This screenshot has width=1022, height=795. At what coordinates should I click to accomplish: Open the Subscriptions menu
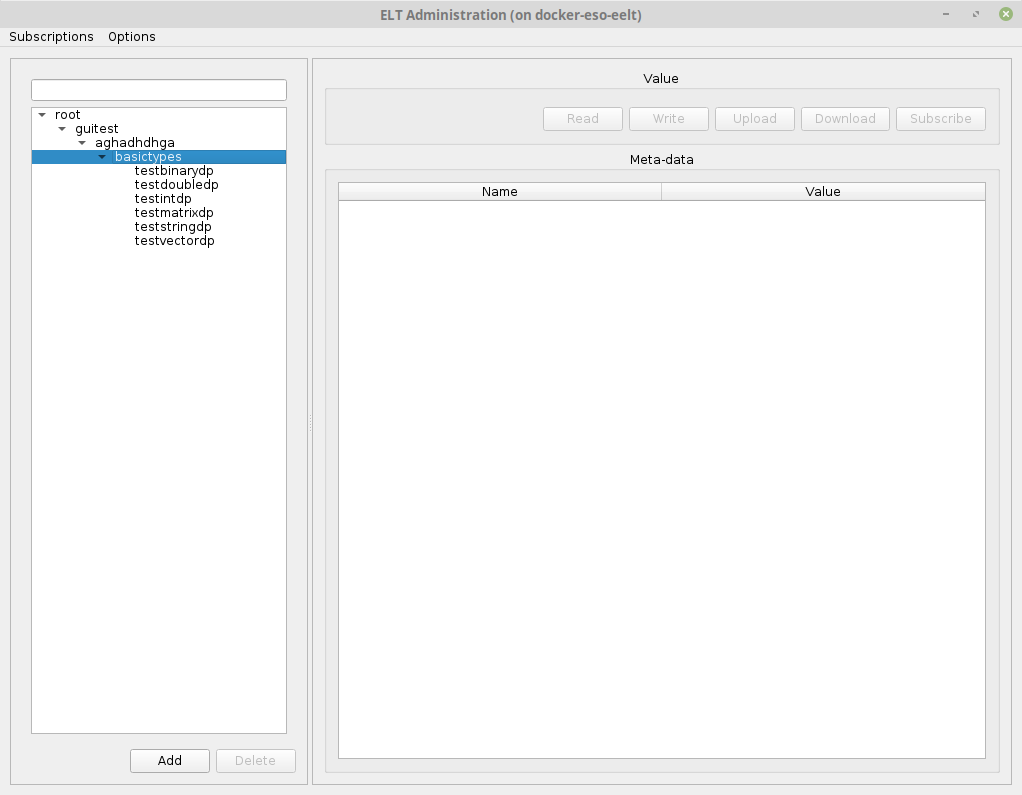(51, 37)
